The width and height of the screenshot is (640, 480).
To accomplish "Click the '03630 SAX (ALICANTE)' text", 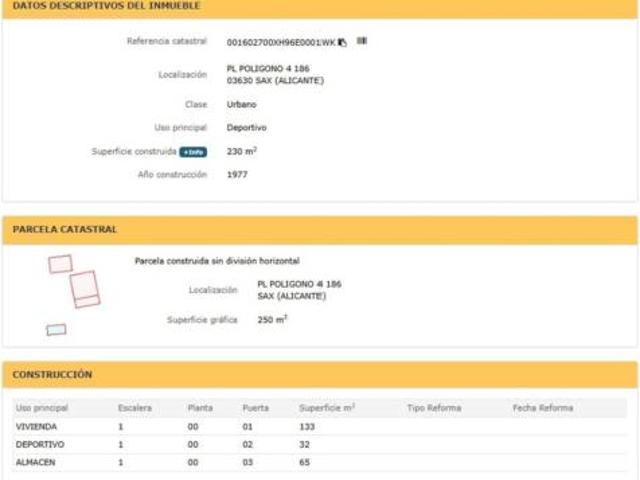I will point(276,80).
